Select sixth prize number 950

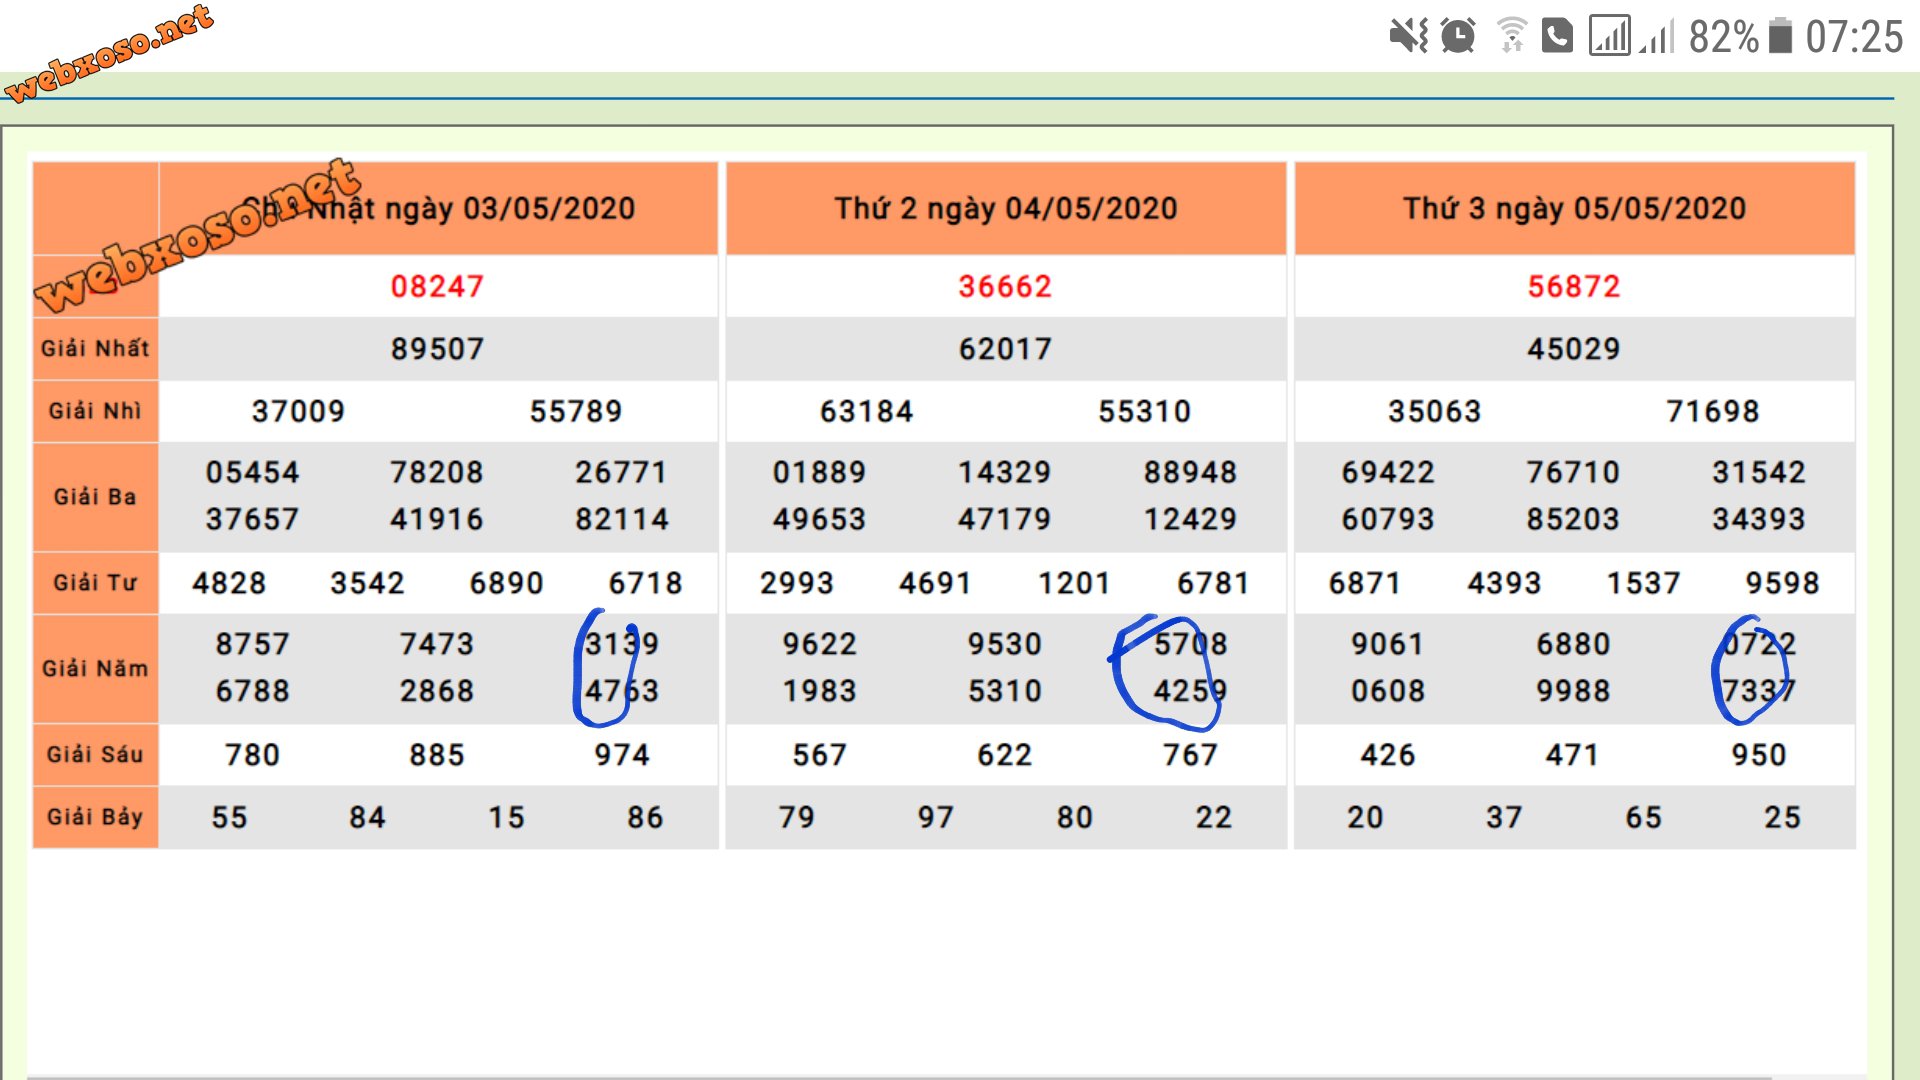[1759, 755]
